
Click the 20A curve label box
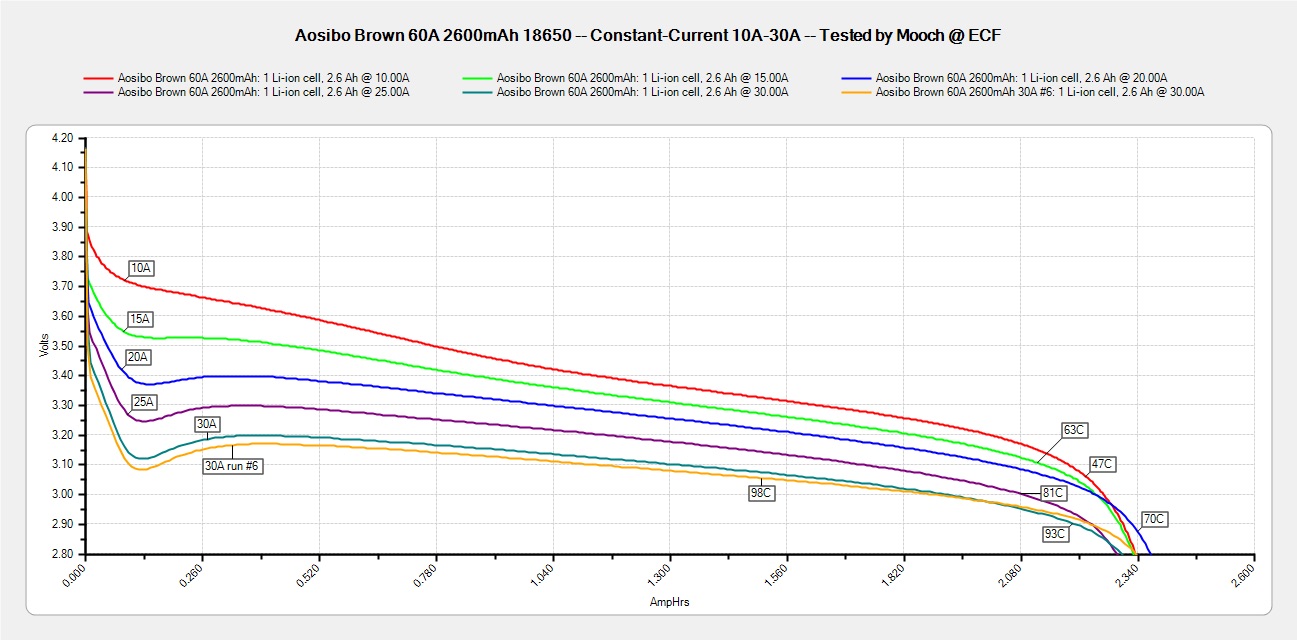coord(140,356)
